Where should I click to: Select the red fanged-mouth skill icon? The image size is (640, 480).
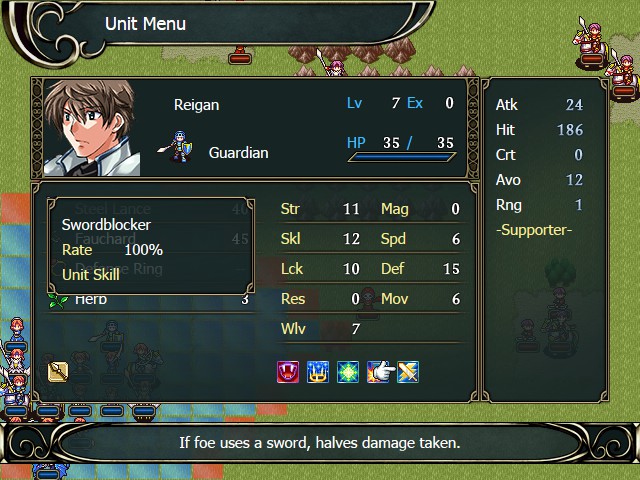coord(288,372)
